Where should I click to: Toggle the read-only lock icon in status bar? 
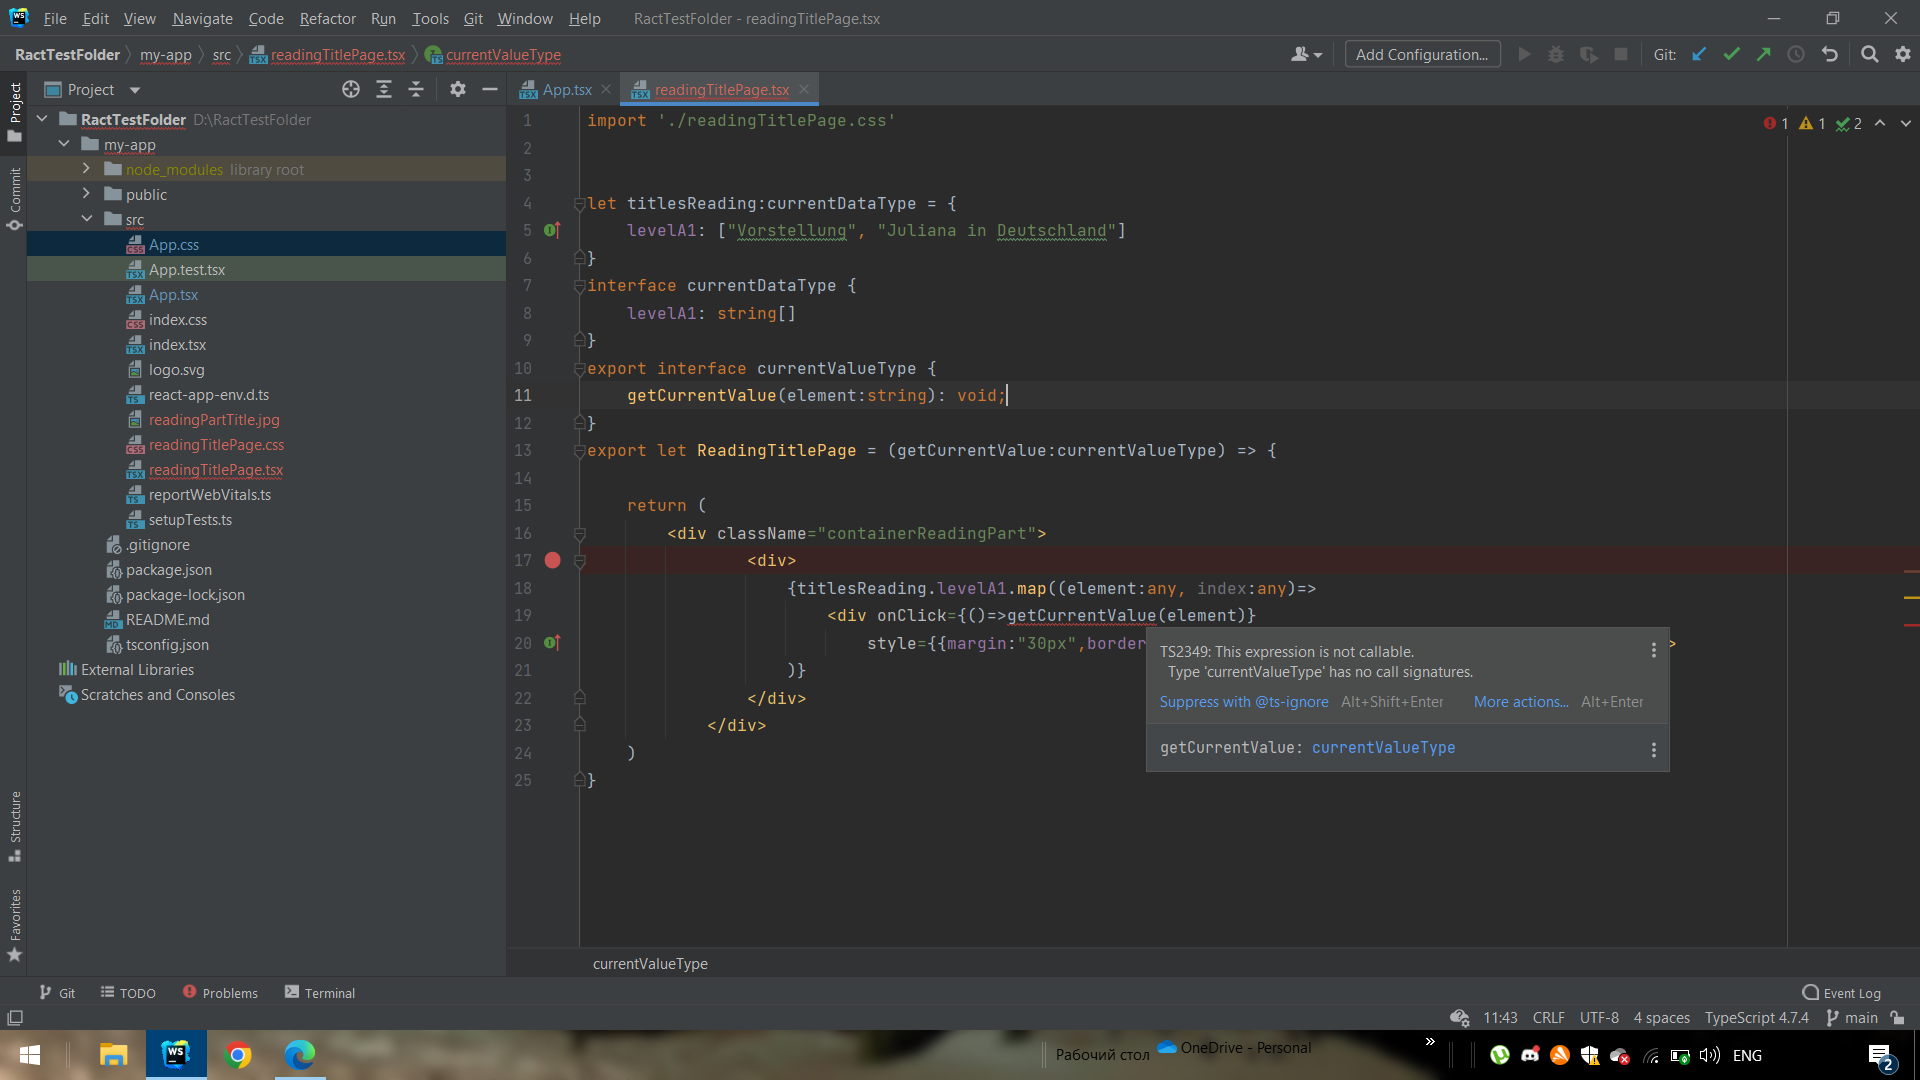(x=1897, y=1018)
